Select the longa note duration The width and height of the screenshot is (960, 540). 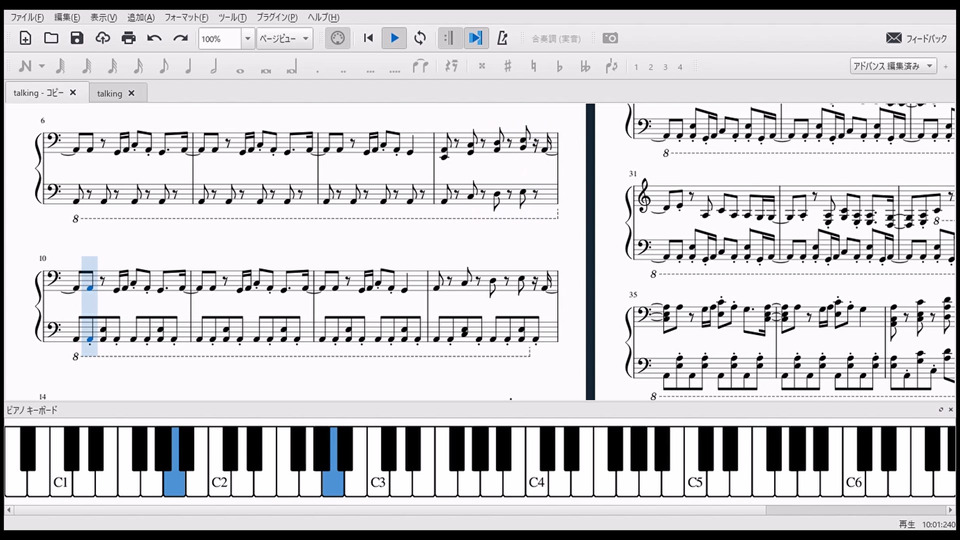tap(291, 67)
